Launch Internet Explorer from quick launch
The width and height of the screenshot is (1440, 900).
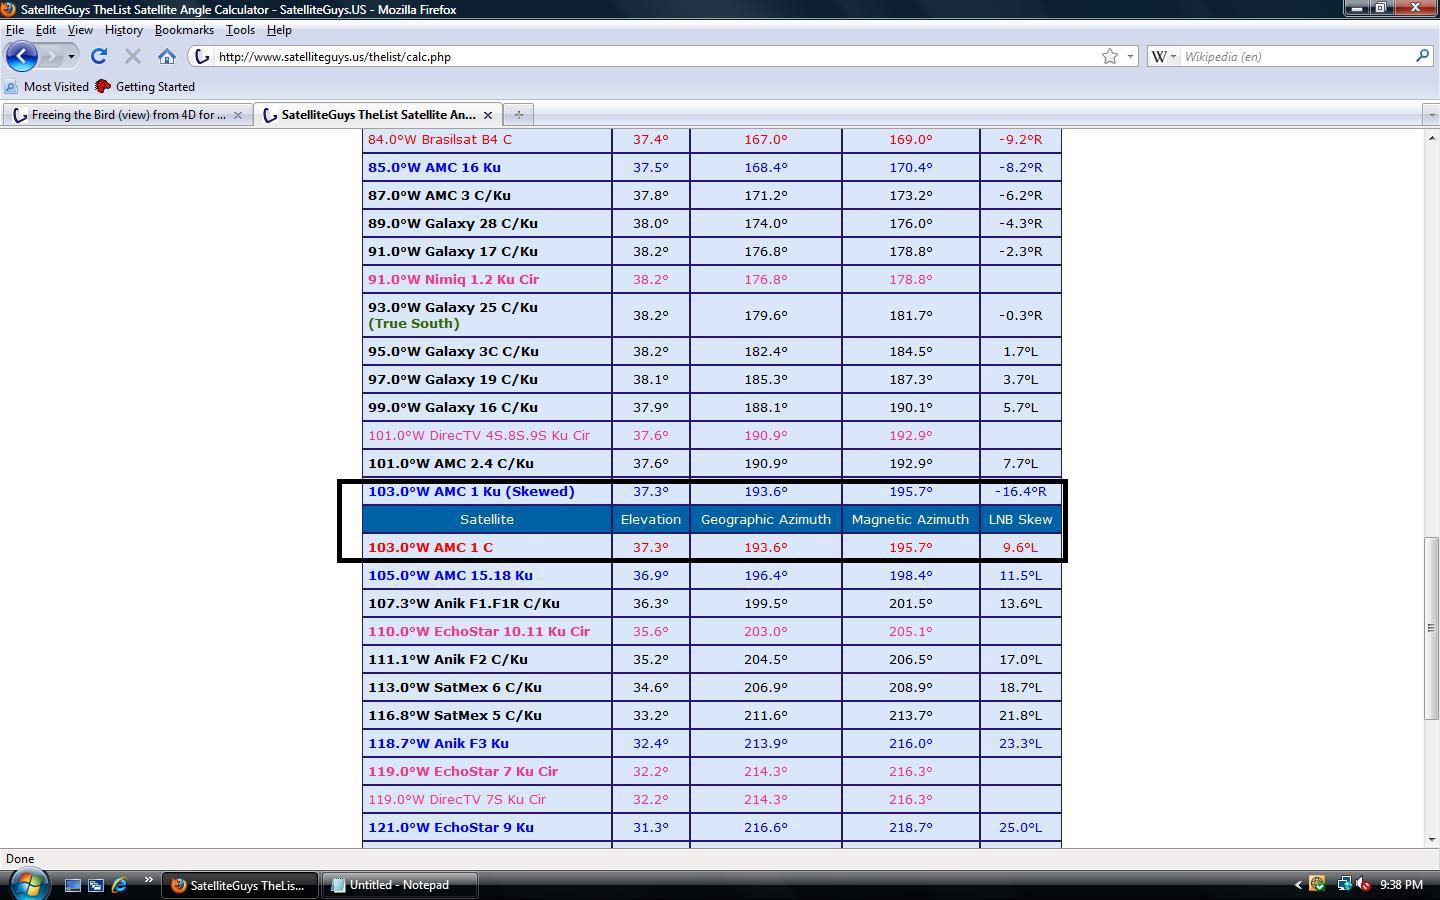(x=119, y=885)
